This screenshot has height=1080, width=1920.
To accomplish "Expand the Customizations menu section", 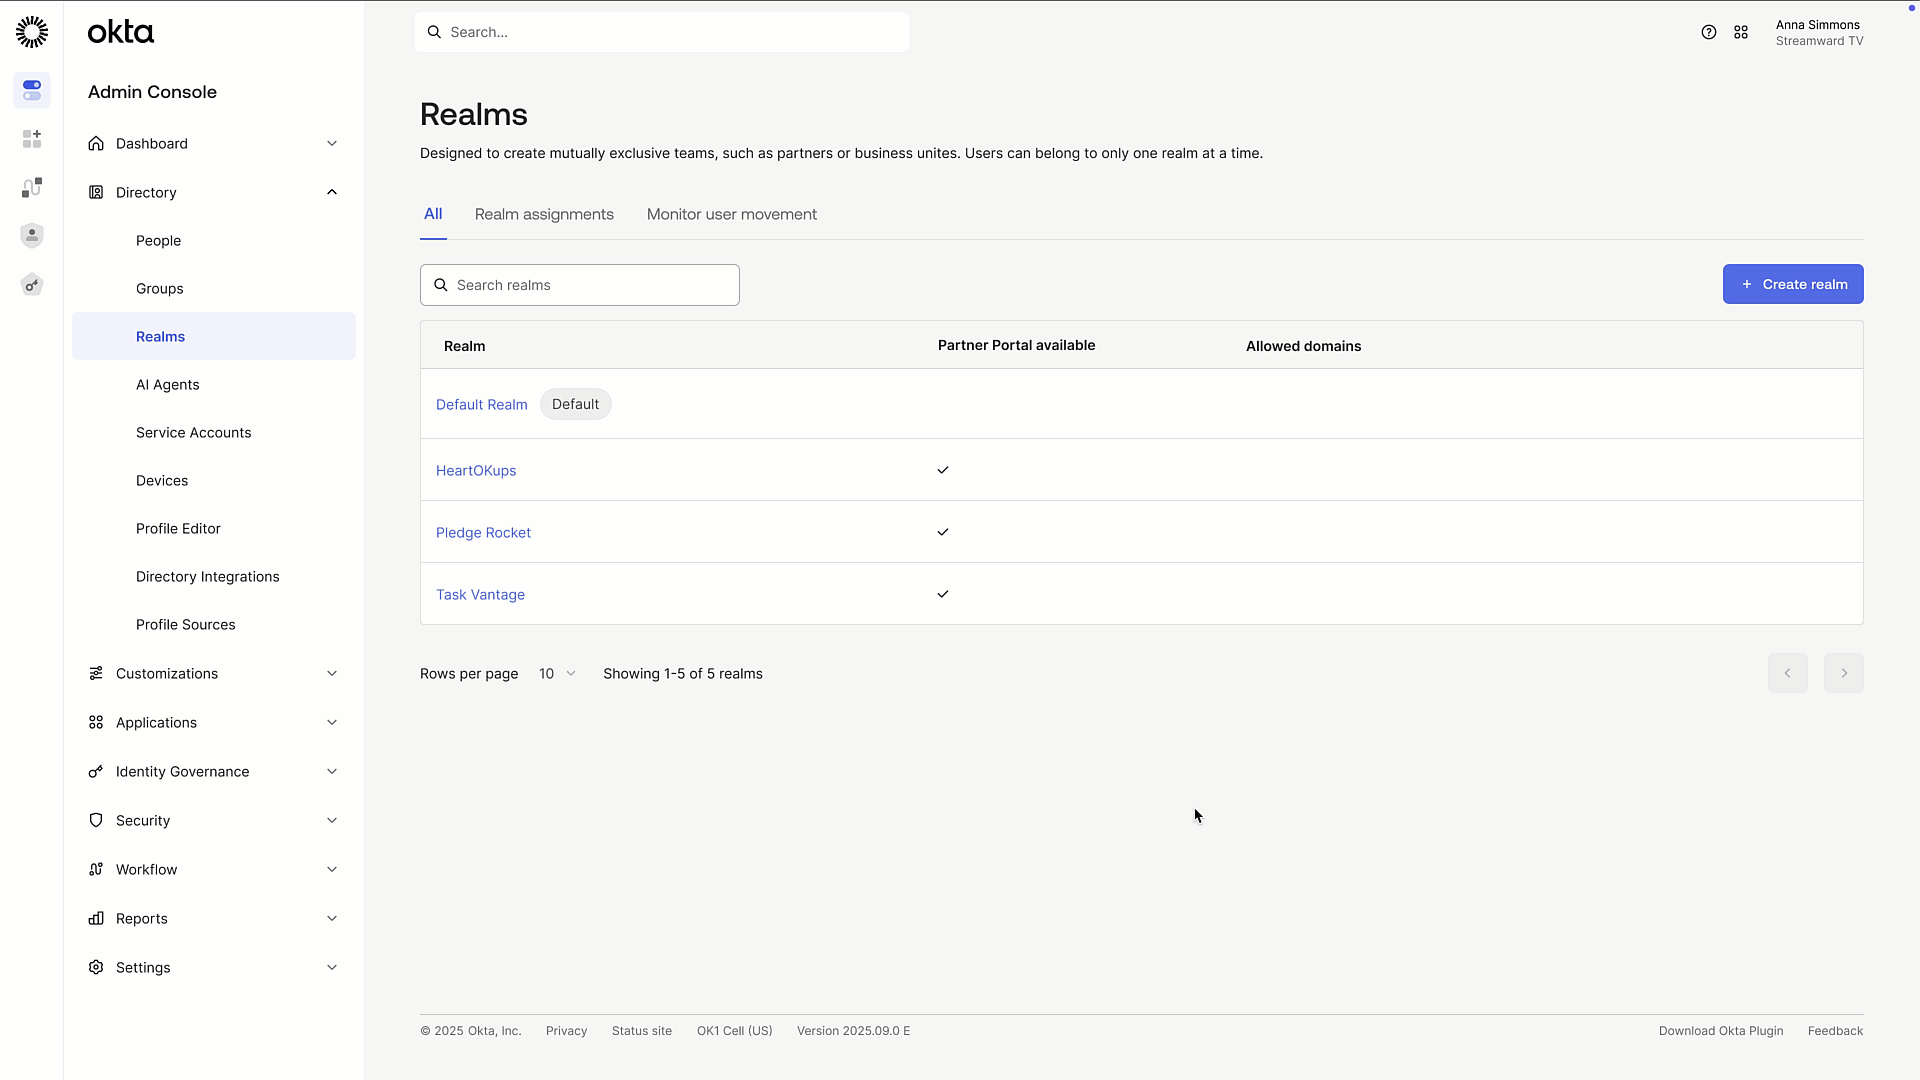I will (332, 673).
